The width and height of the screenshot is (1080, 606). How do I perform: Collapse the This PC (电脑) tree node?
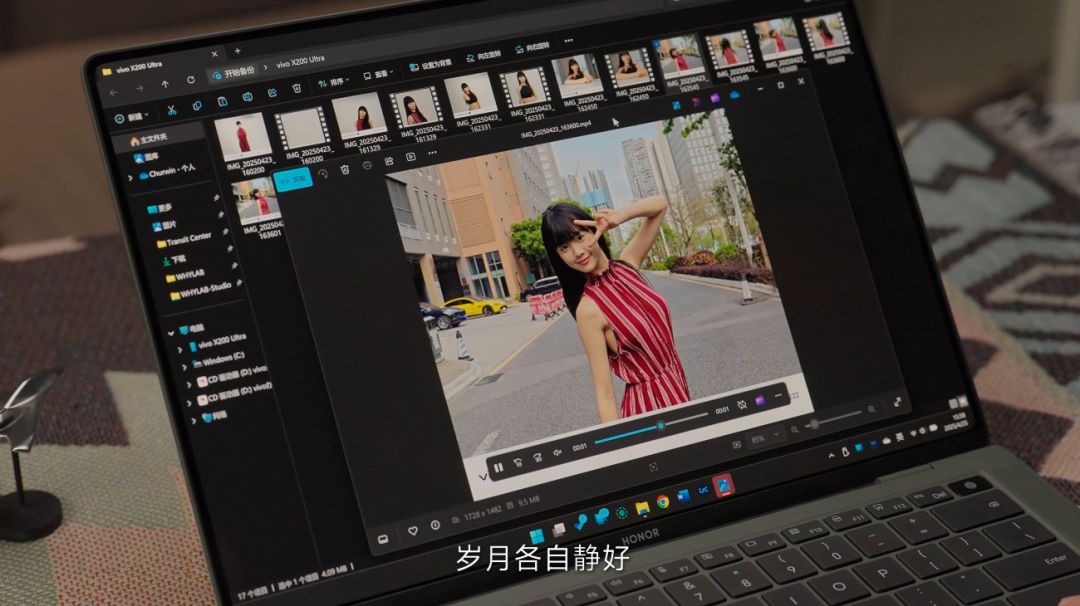point(171,333)
